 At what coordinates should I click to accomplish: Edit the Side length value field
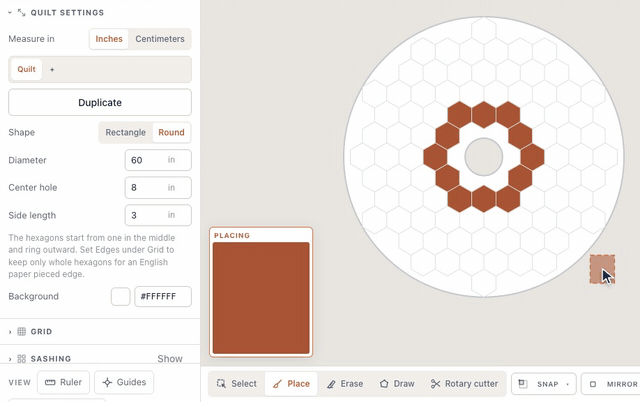(158, 215)
